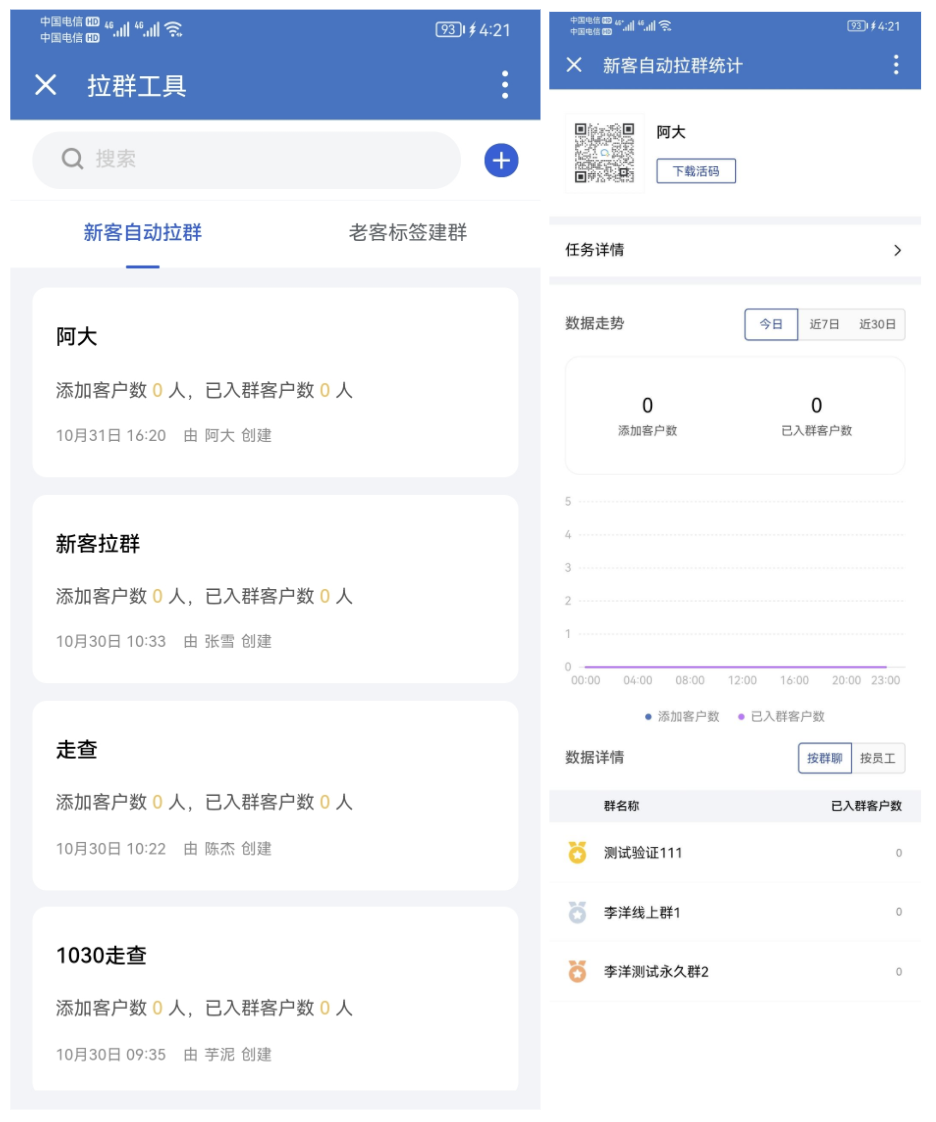936x1122 pixels.
Task: Open the 新客拉群 task card
Action: coord(275,589)
